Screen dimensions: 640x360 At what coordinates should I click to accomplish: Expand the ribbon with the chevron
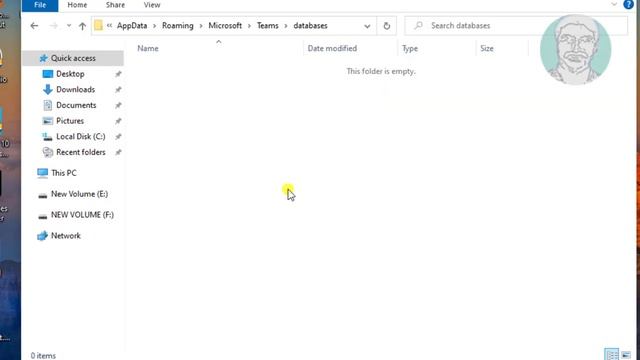tap(614, 4)
